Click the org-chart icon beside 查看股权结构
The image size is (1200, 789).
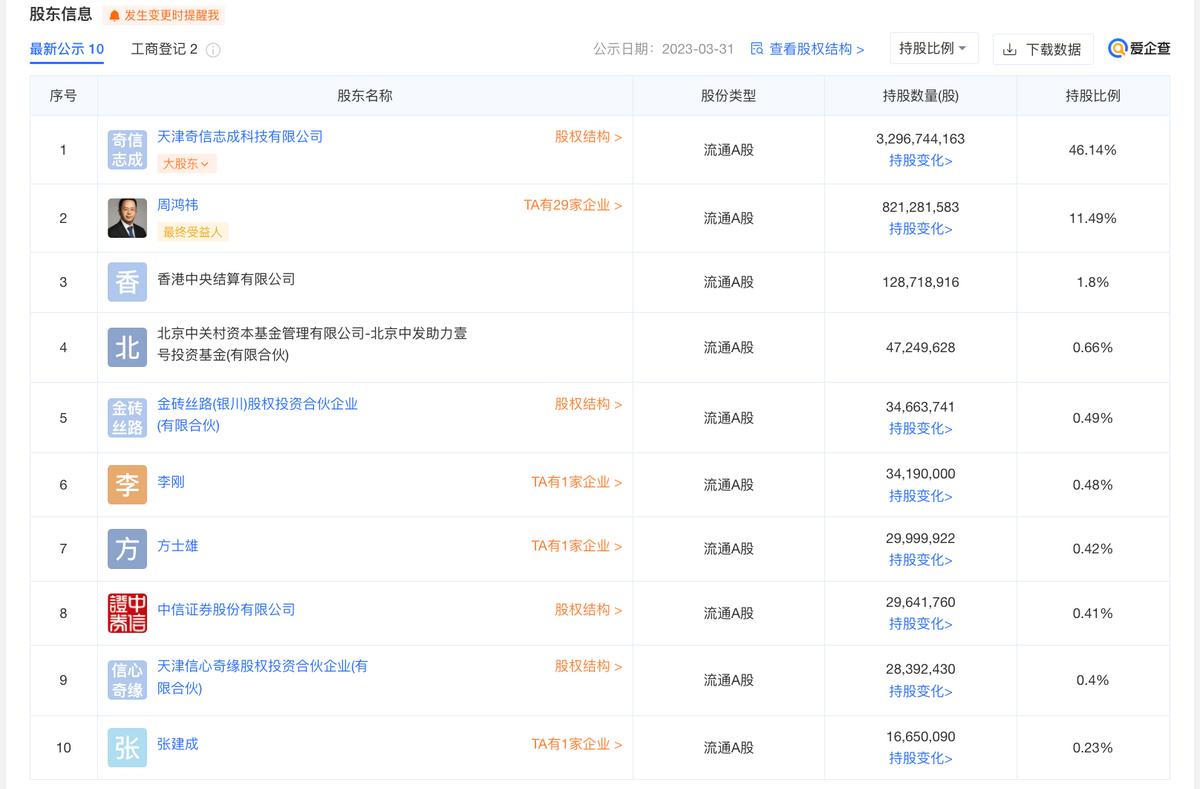point(760,48)
